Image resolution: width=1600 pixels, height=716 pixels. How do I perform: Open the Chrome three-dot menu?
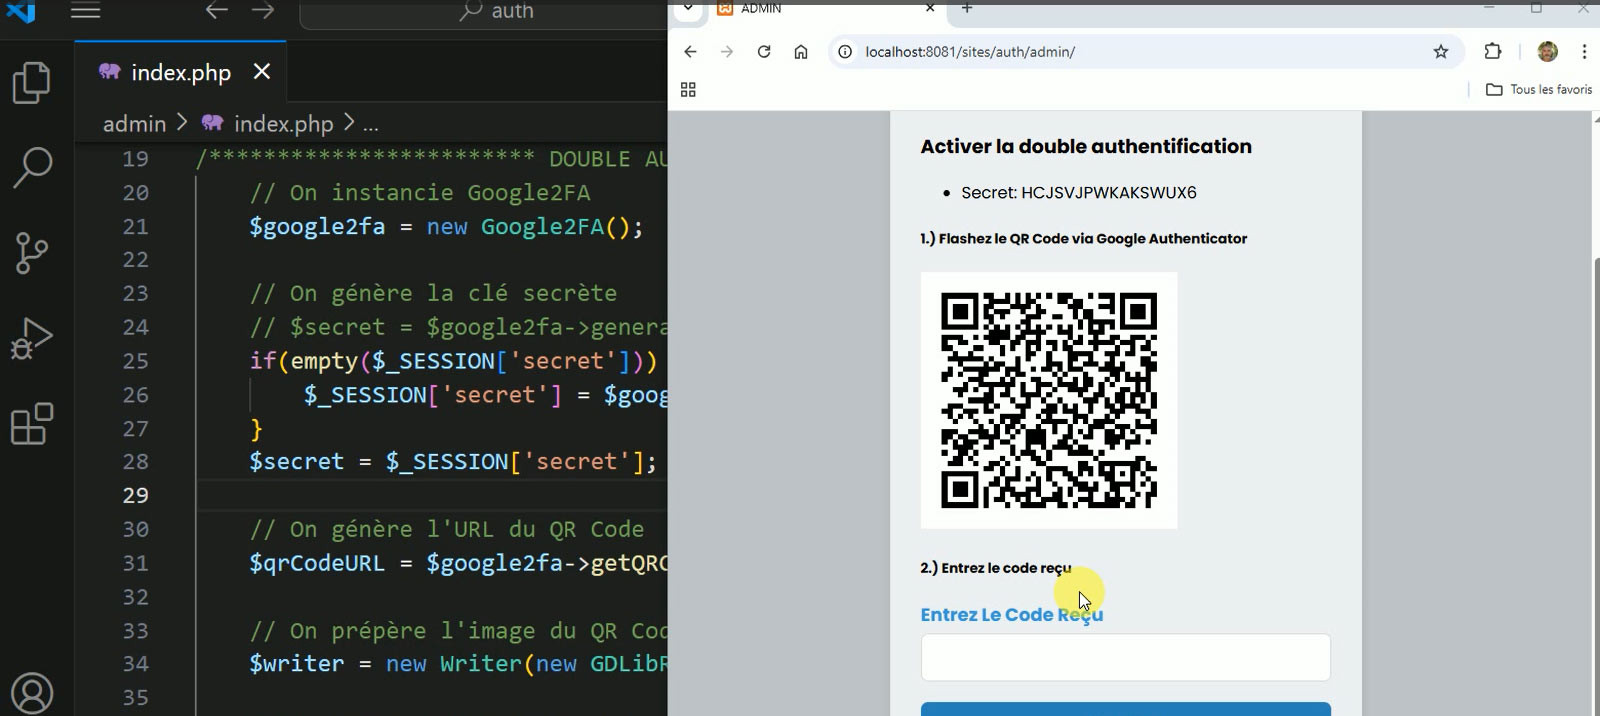(1584, 52)
